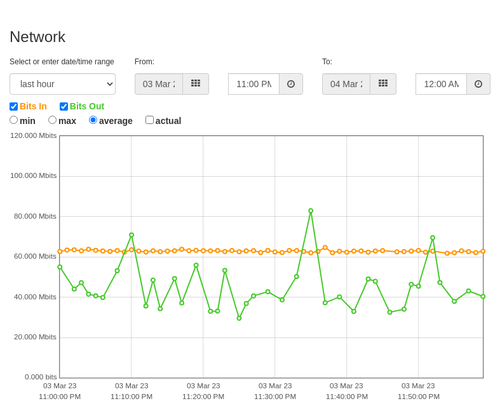
Task: Click the '120.000 Mbits' axis label
Action: pos(33,135)
